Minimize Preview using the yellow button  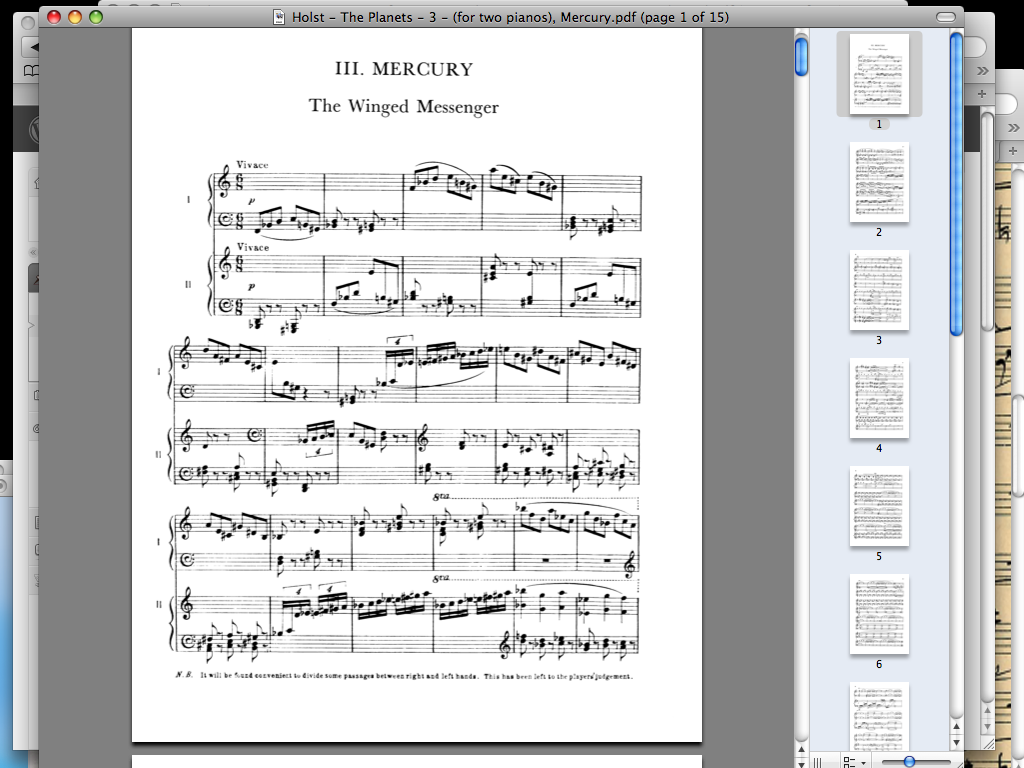coord(75,17)
